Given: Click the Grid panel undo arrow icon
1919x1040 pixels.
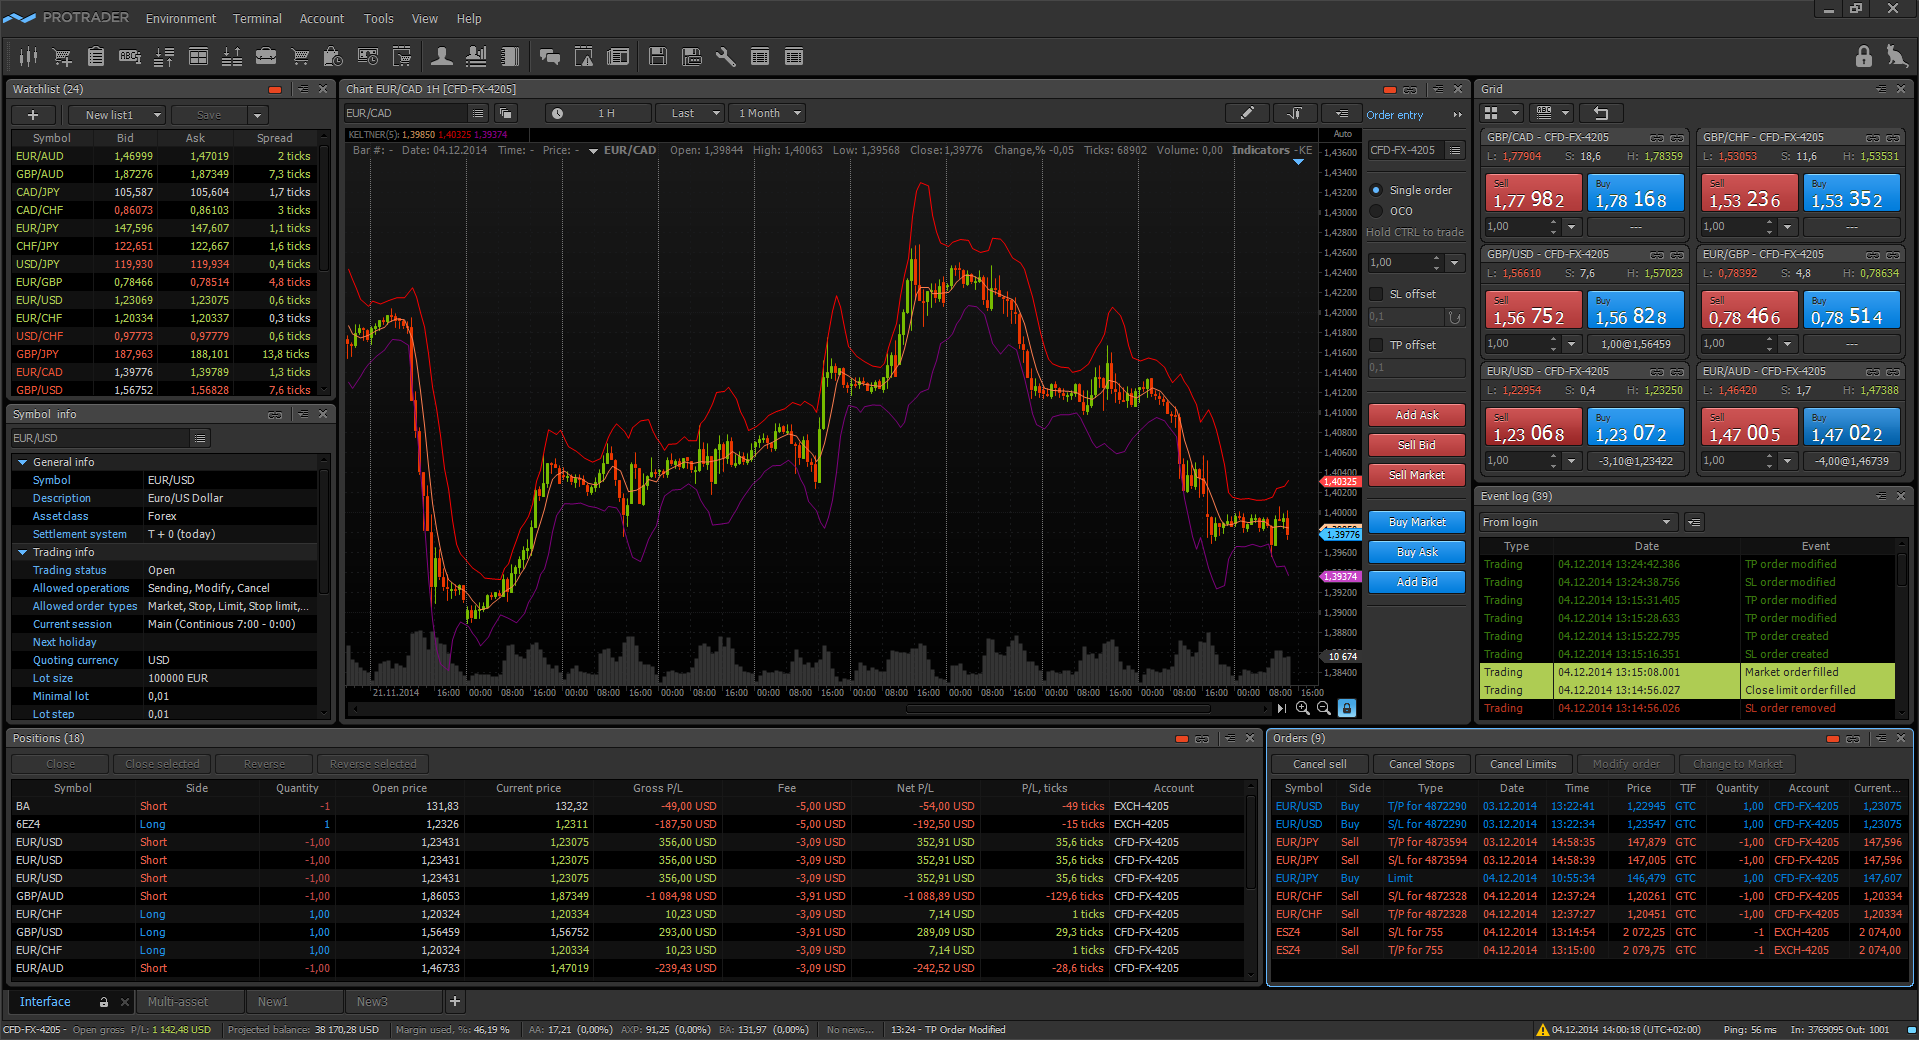Looking at the screenshot, I should (x=1600, y=113).
